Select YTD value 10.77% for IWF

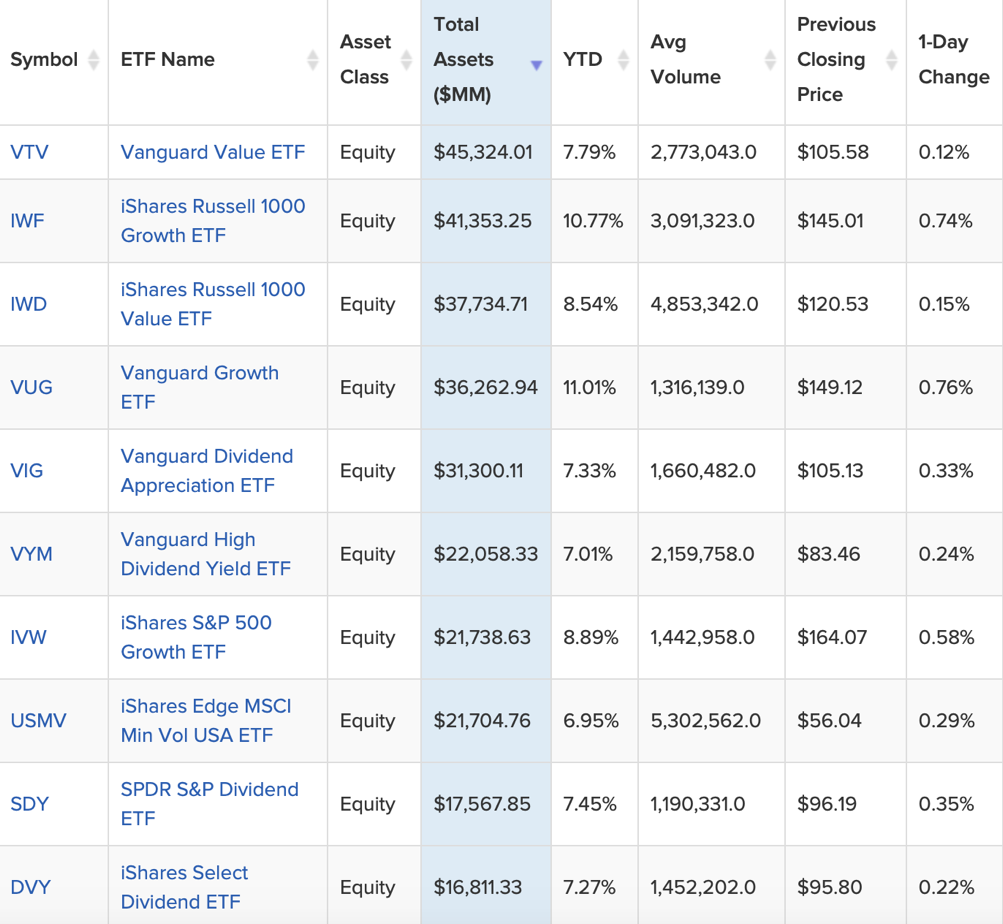(x=593, y=221)
